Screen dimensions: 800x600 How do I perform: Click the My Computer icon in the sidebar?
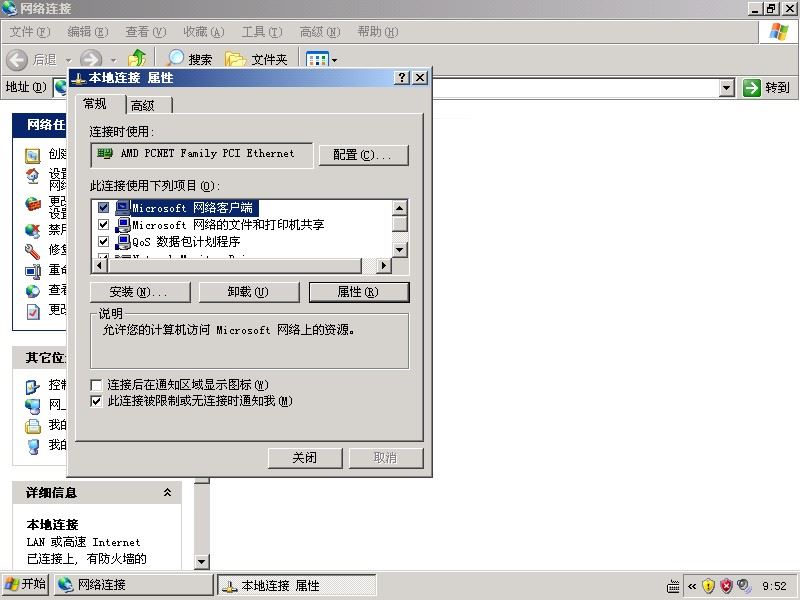point(33,446)
